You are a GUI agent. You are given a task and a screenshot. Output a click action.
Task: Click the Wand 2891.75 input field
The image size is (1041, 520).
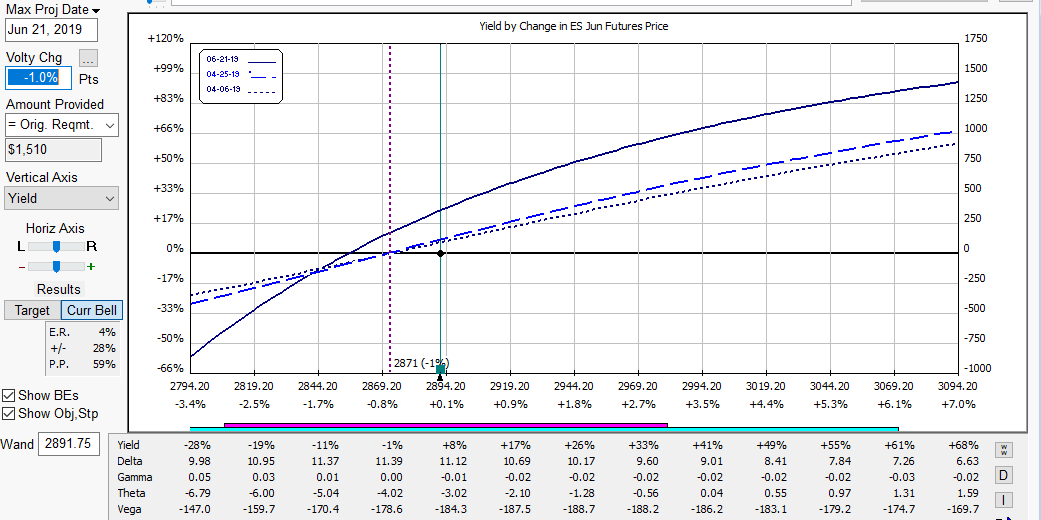tap(70, 444)
